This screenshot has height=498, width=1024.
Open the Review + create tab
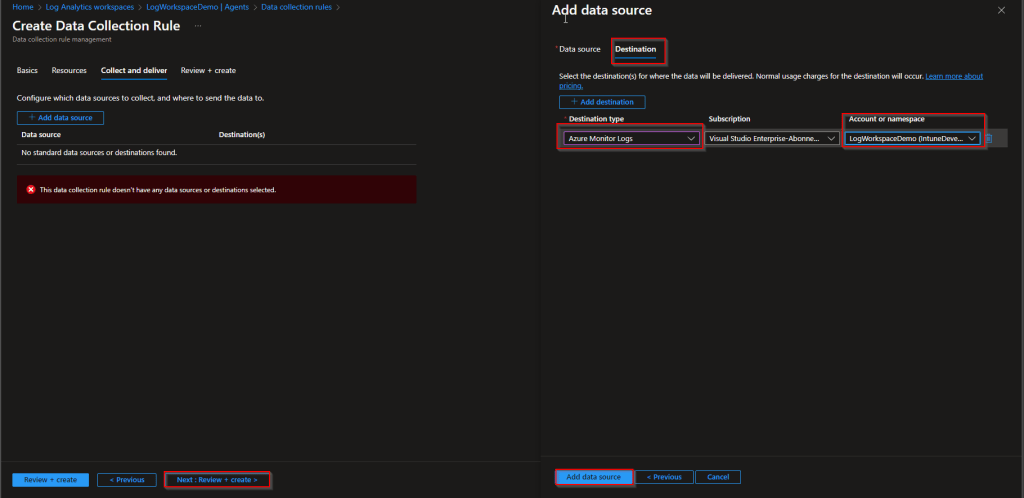coord(208,70)
